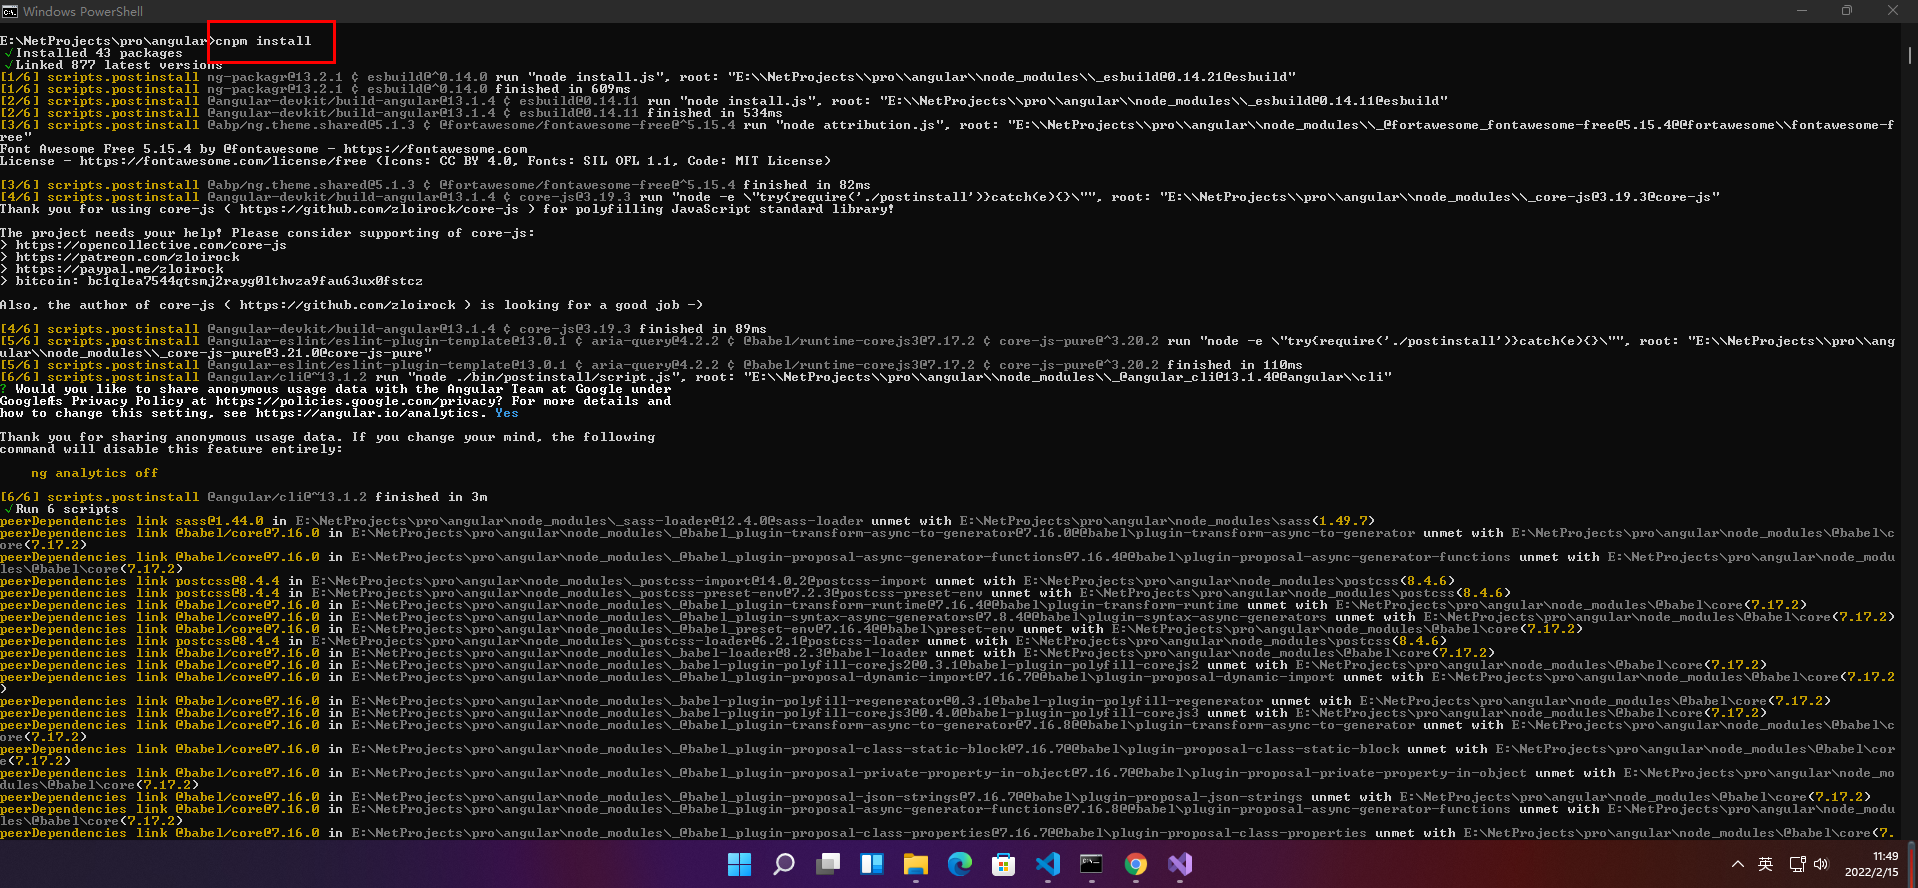
Task: Switch to Visual Studio Code in taskbar
Action: (x=1048, y=864)
